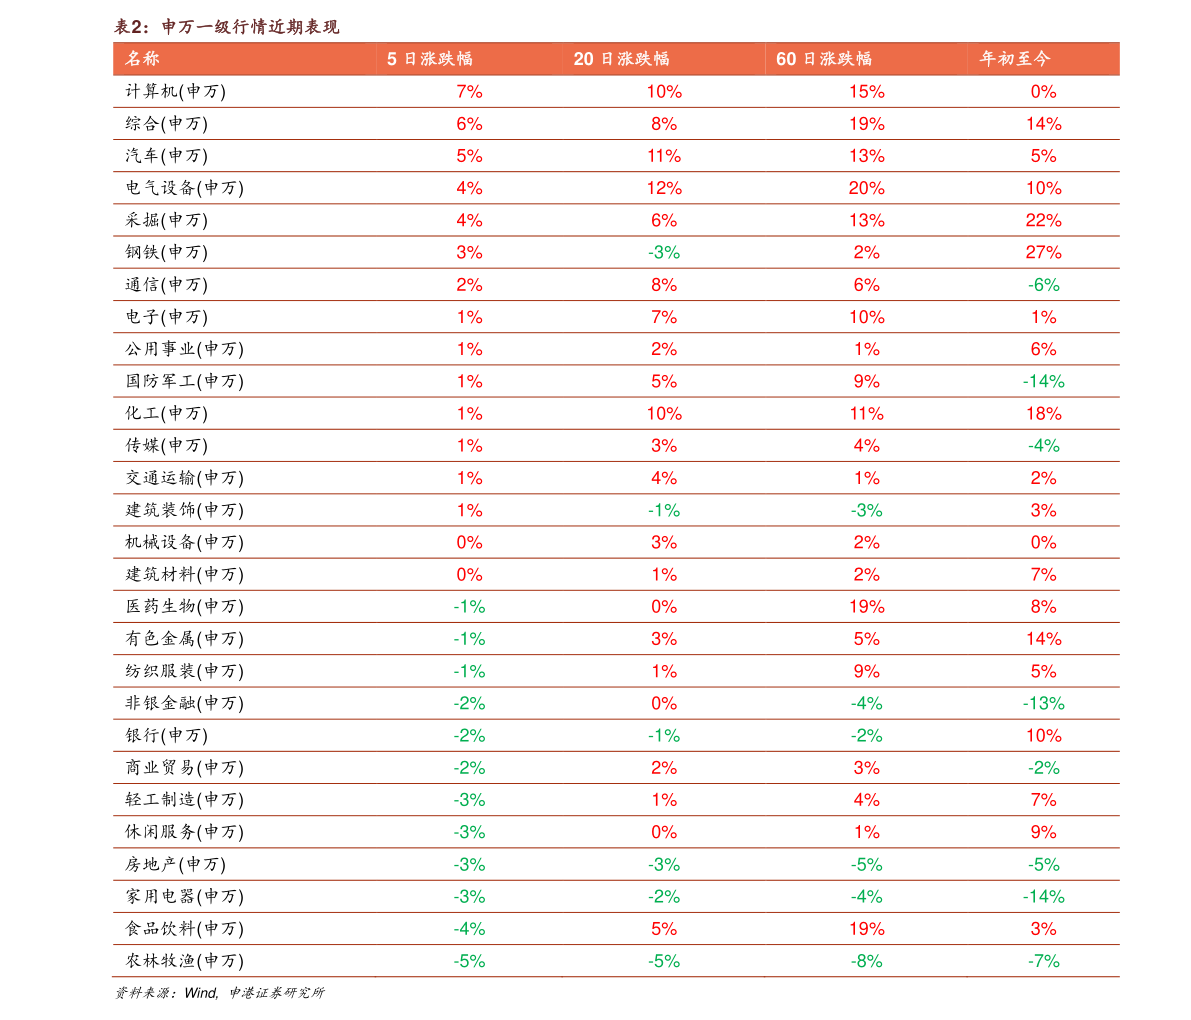1191x1020 pixels.
Task: Click the 27% value in 年初至今 column
Action: [x=1043, y=253]
